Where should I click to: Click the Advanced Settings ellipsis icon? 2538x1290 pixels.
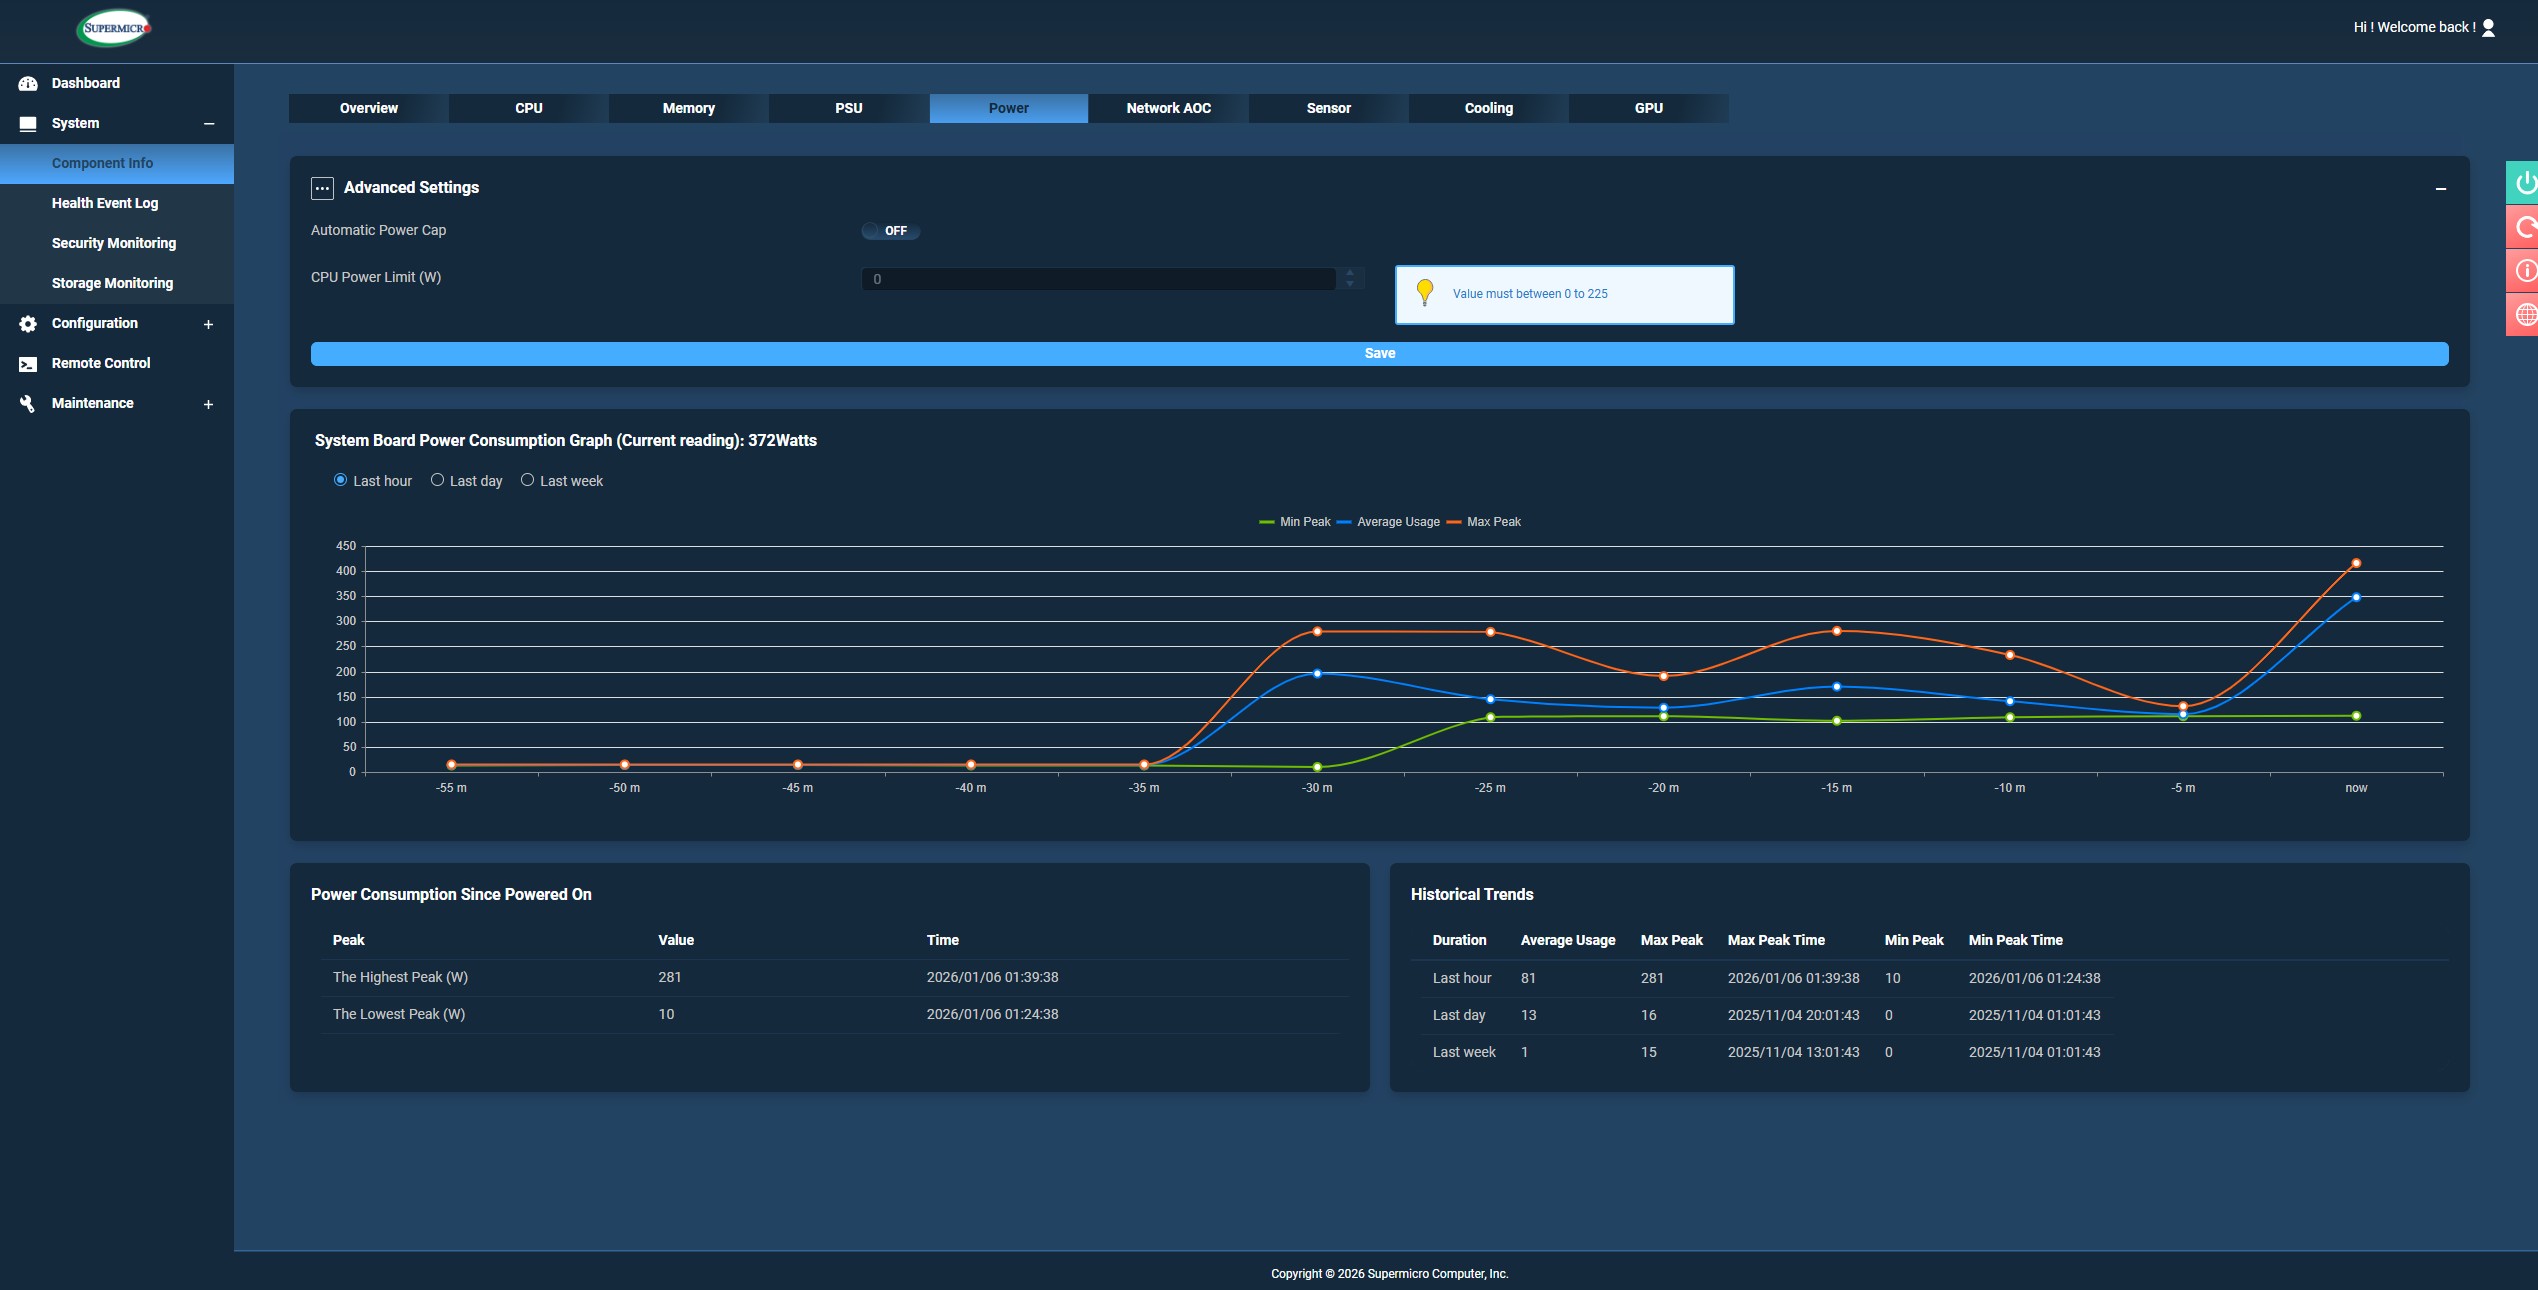point(322,188)
